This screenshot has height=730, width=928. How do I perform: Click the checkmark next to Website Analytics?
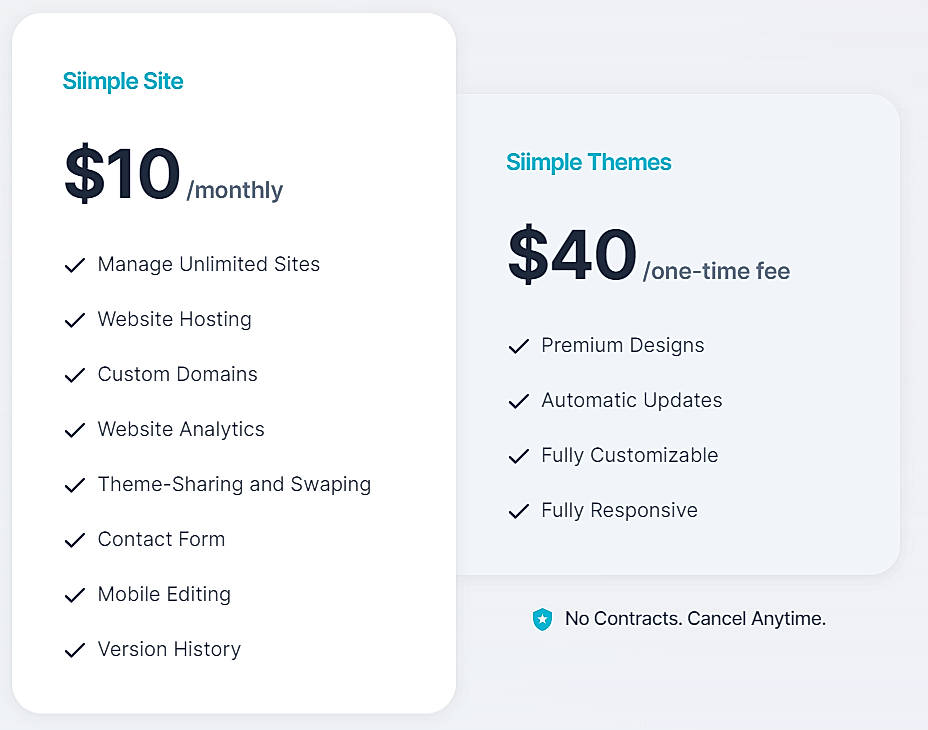[75, 430]
